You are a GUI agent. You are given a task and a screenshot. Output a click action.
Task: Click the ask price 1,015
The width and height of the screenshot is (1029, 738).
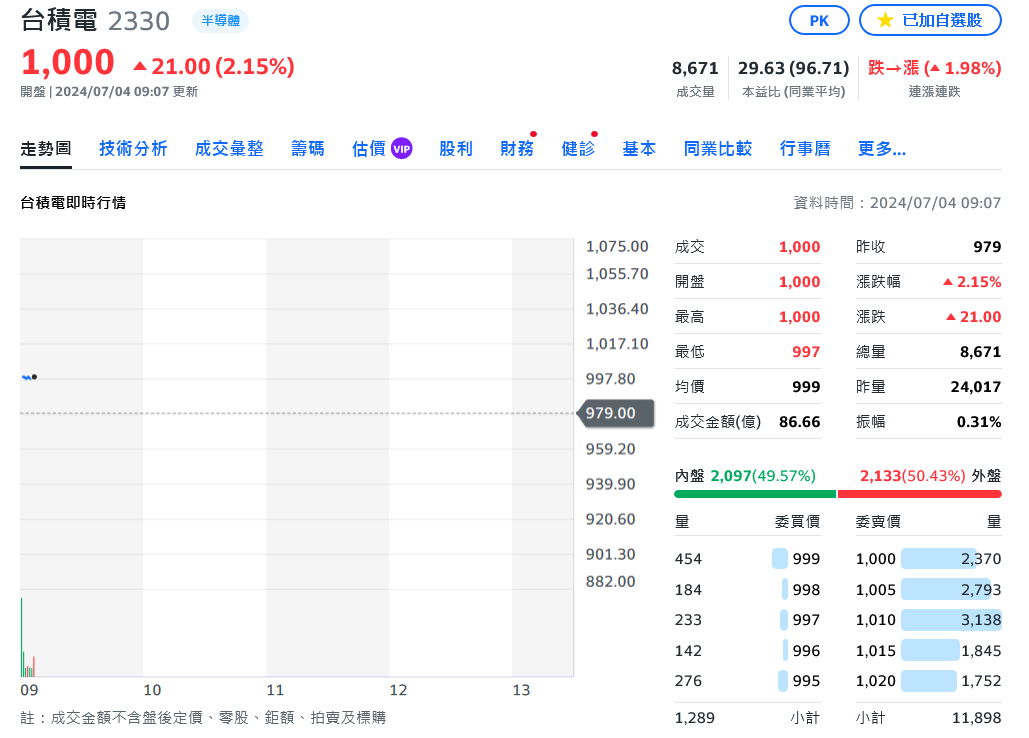point(875,651)
